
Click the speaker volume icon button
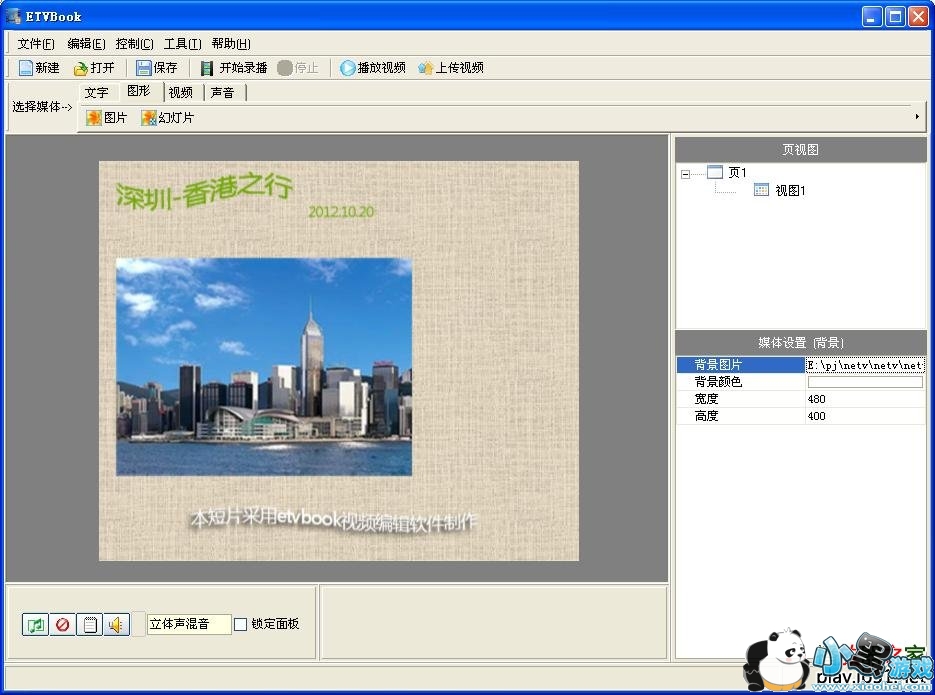[x=116, y=625]
